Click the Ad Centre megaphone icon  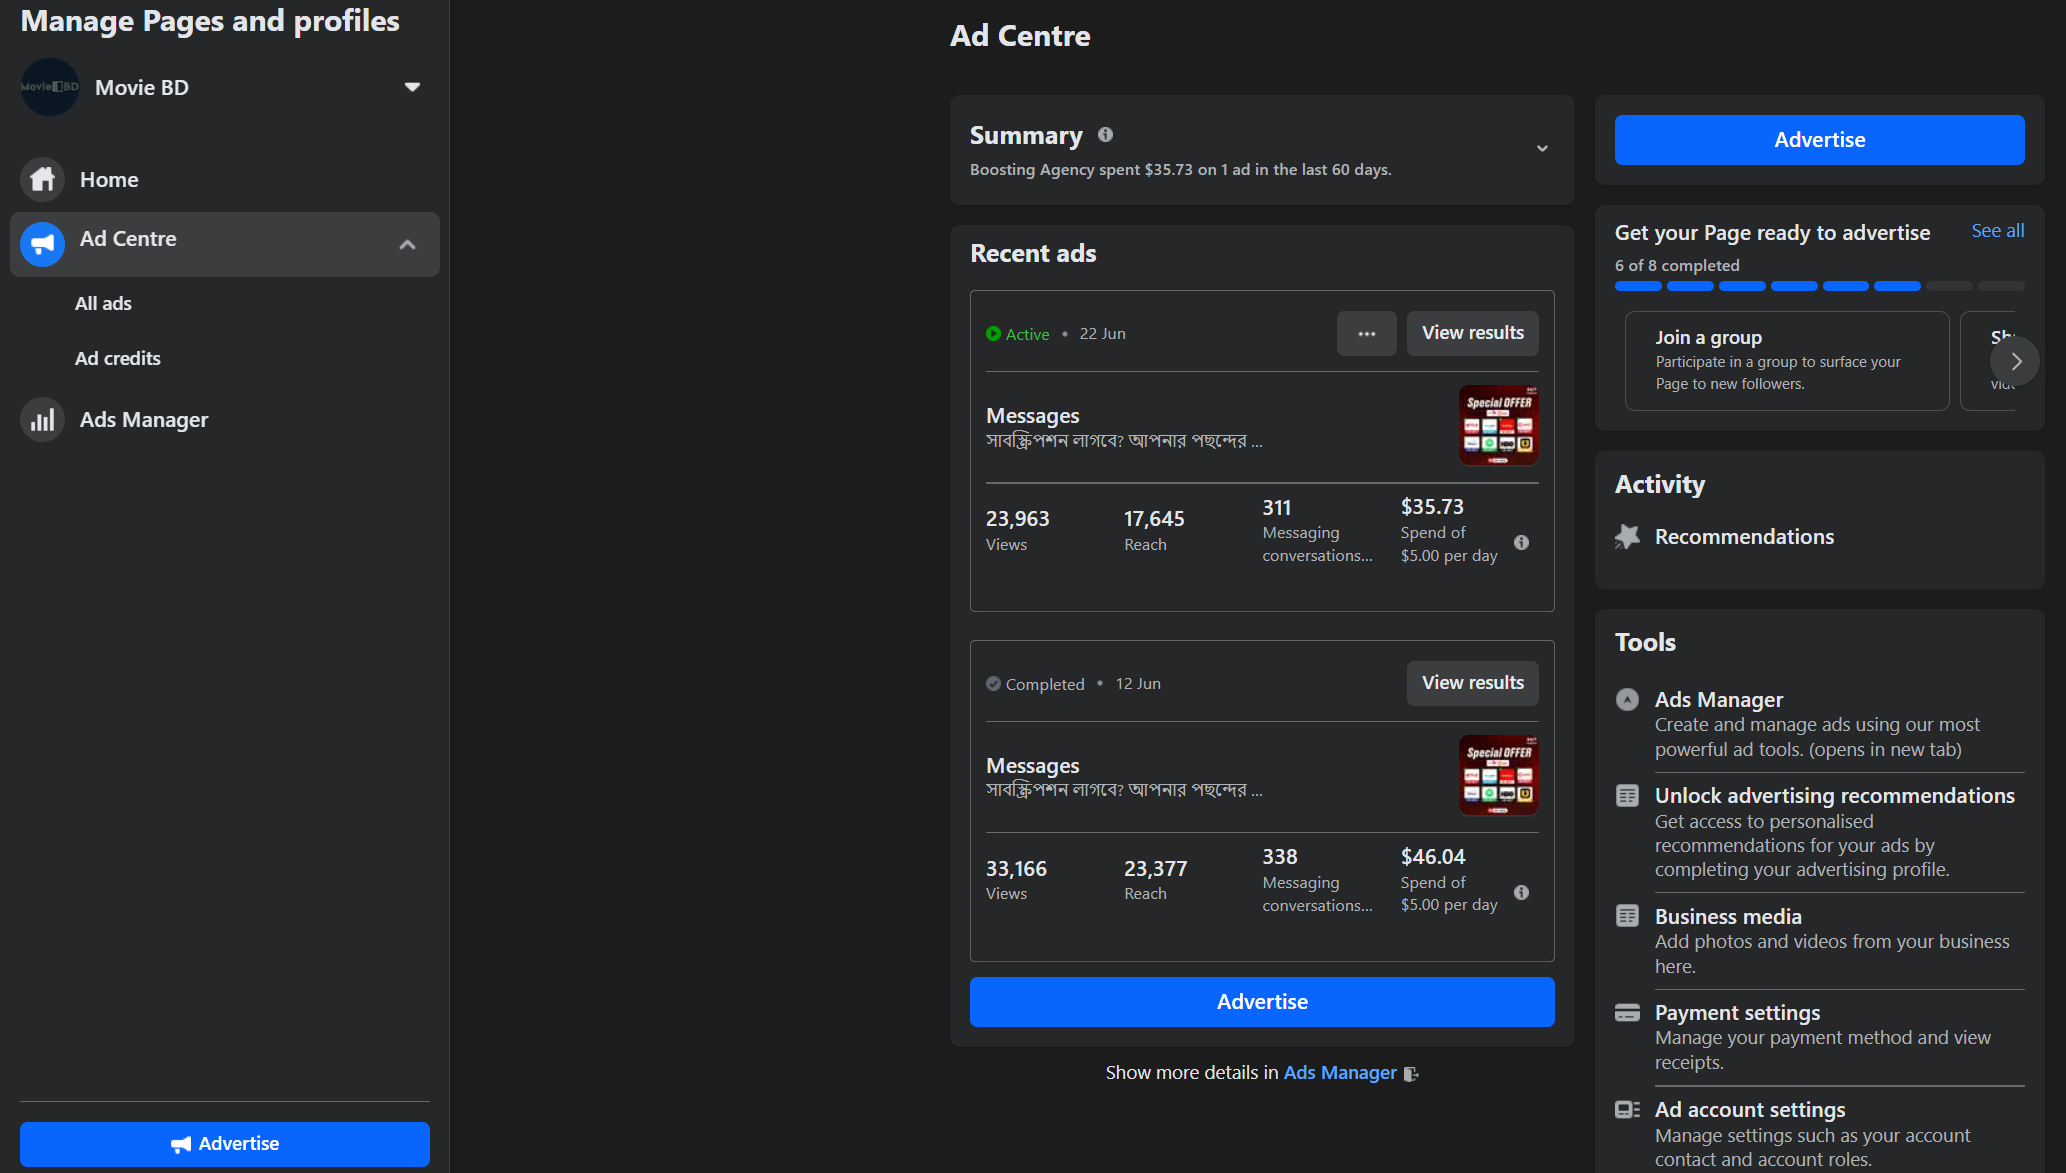pos(42,244)
